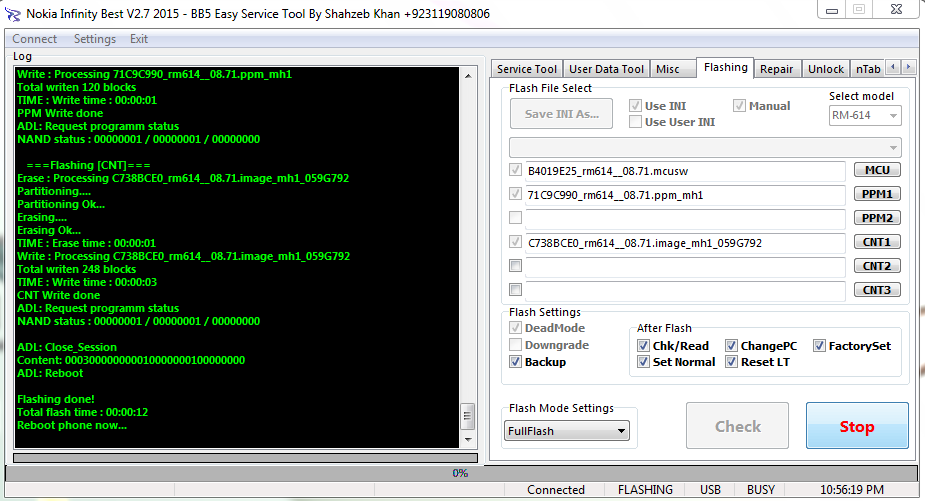Viewport: 925px width, 501px height.
Task: Click the image_mh1_059G792 file field
Action: click(685, 243)
